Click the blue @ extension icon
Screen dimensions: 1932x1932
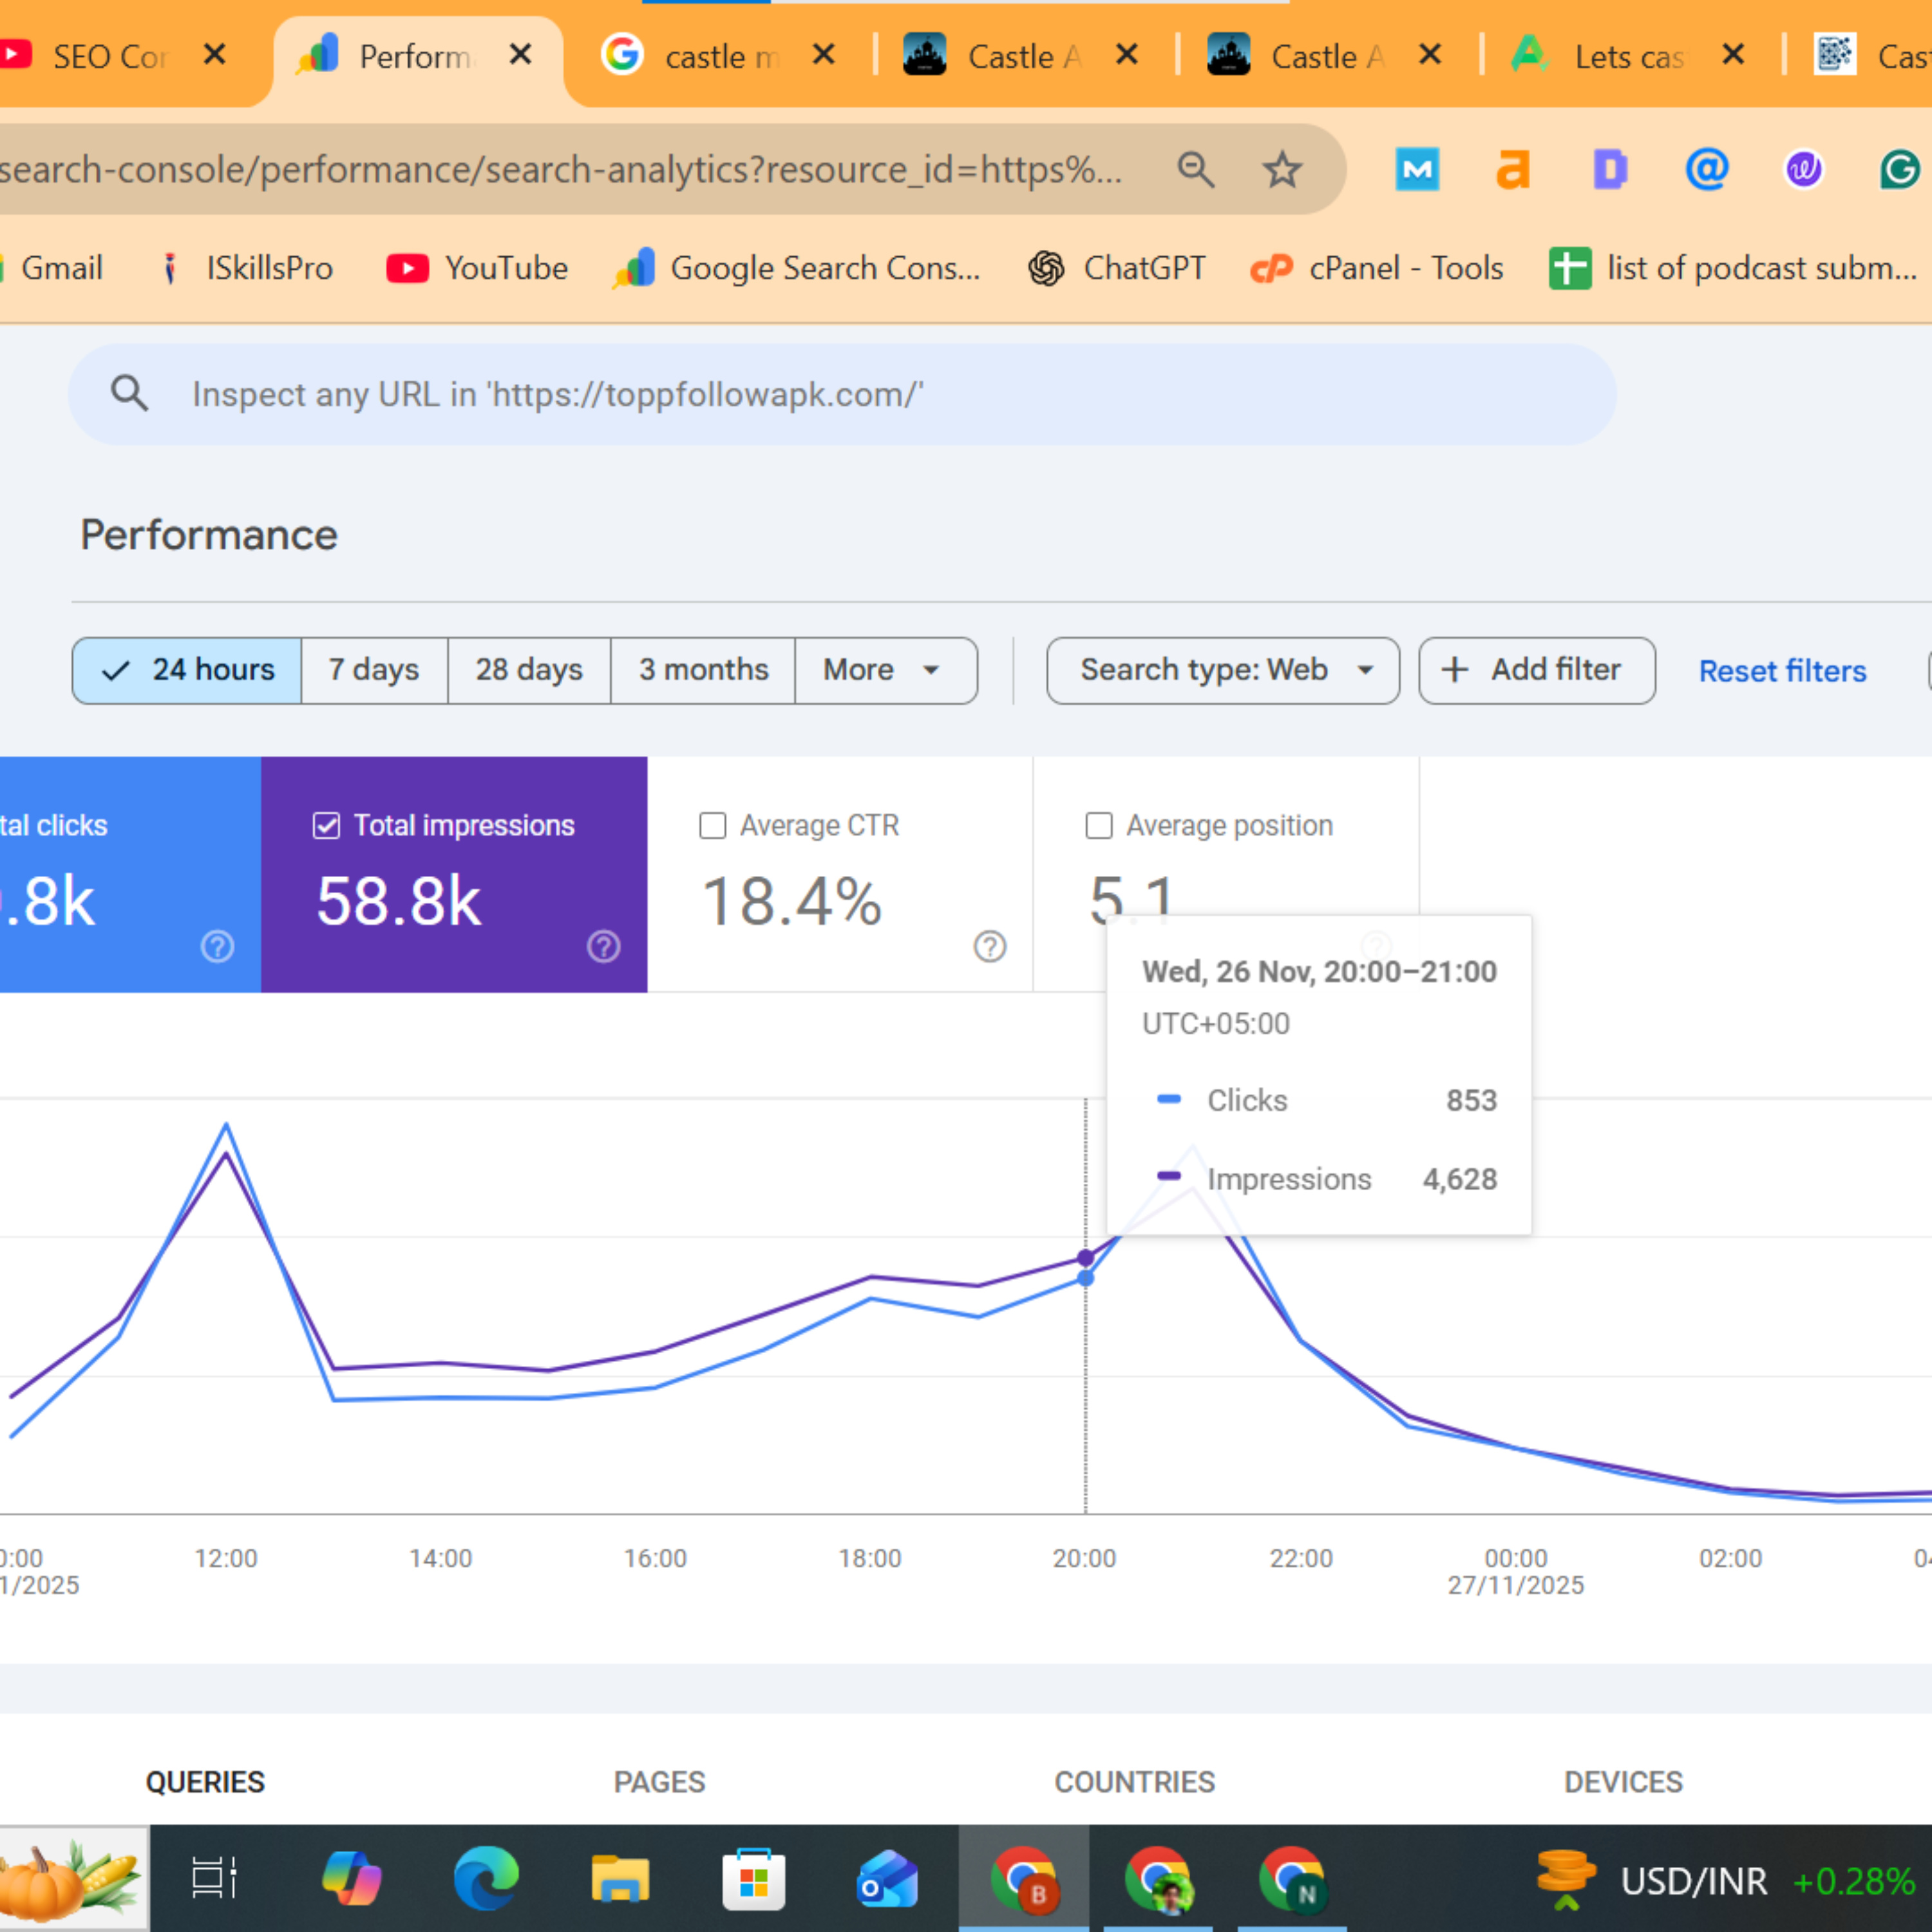tap(1707, 170)
